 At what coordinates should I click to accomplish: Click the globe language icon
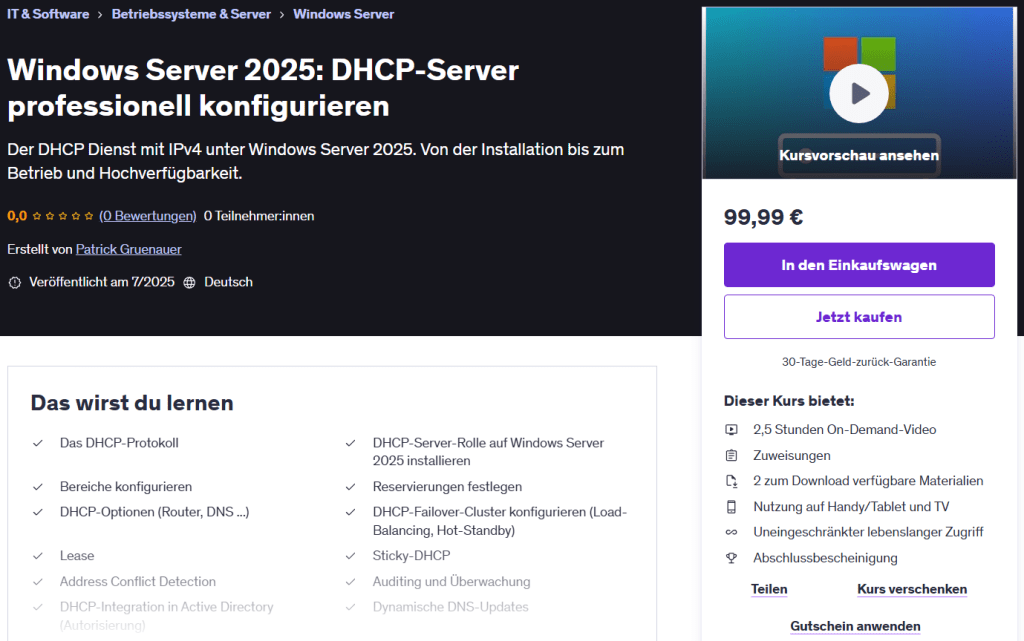click(x=189, y=283)
